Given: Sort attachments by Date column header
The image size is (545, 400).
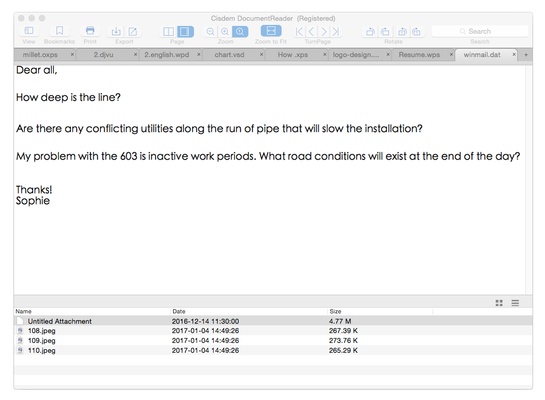Looking at the screenshot, I should (x=250, y=311).
